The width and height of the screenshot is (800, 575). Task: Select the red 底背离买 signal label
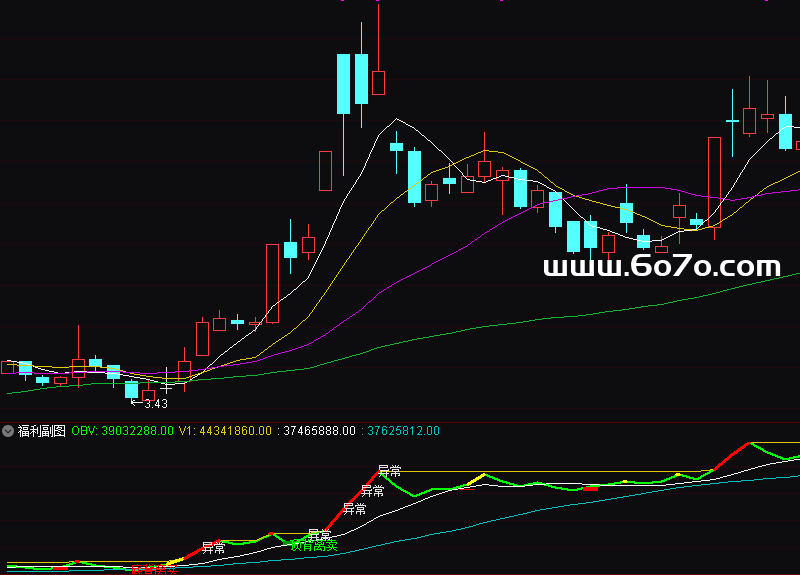[153, 569]
